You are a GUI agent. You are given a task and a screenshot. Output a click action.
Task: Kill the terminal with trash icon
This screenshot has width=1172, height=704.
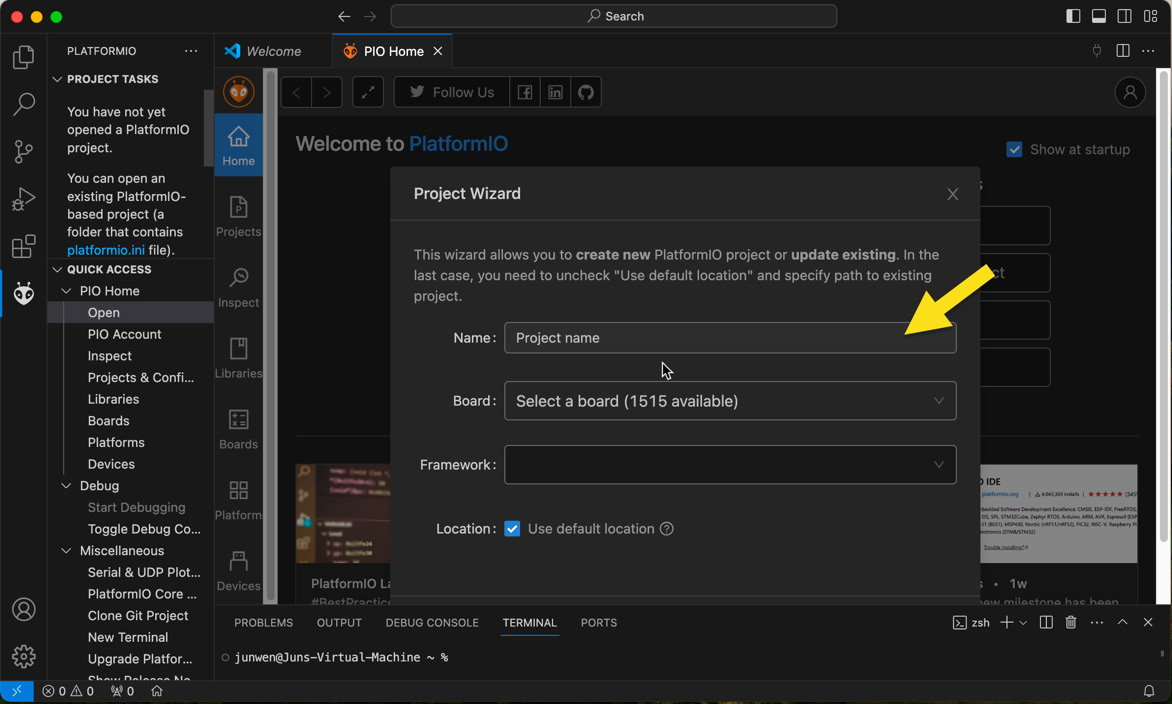point(1071,623)
